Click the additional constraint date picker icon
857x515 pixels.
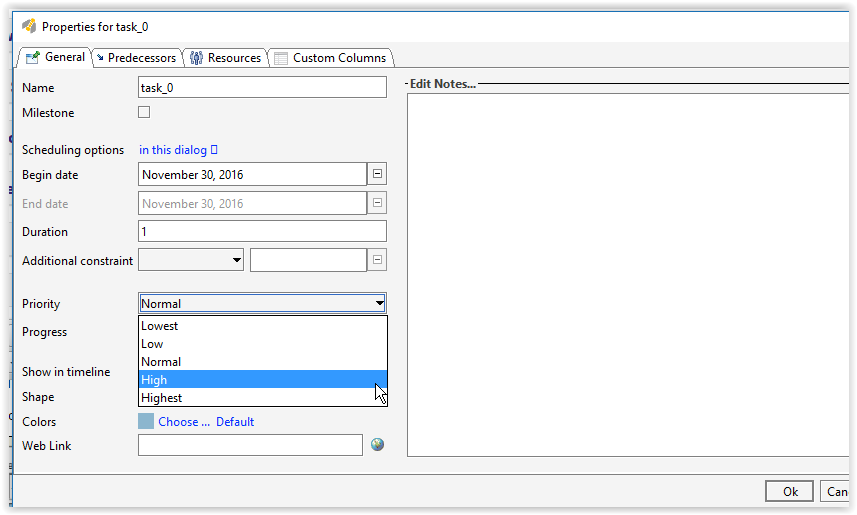377,260
